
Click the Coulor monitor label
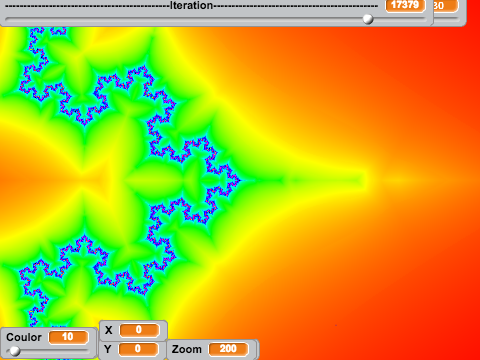(x=24, y=337)
